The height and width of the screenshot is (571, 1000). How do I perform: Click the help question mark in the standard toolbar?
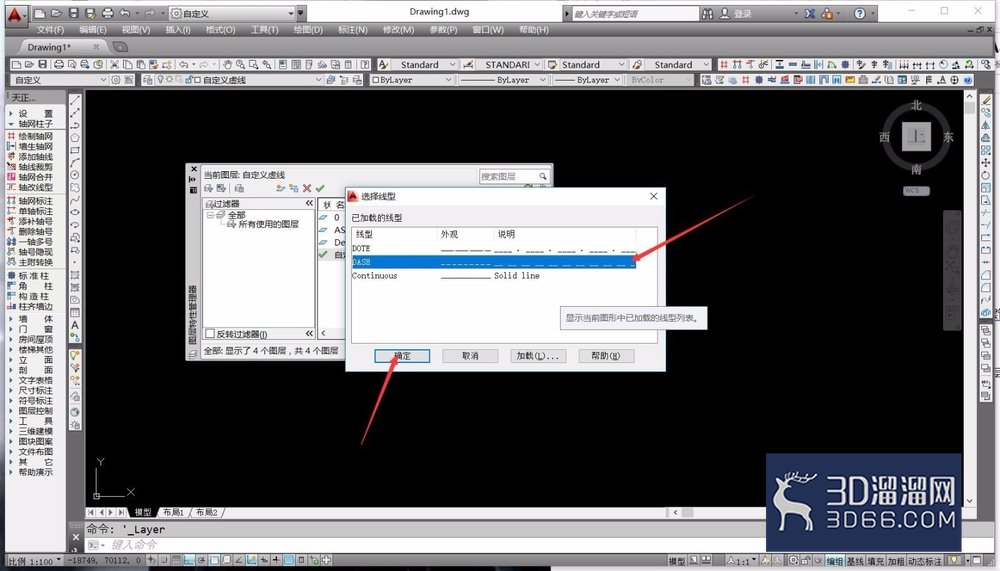[x=364, y=64]
